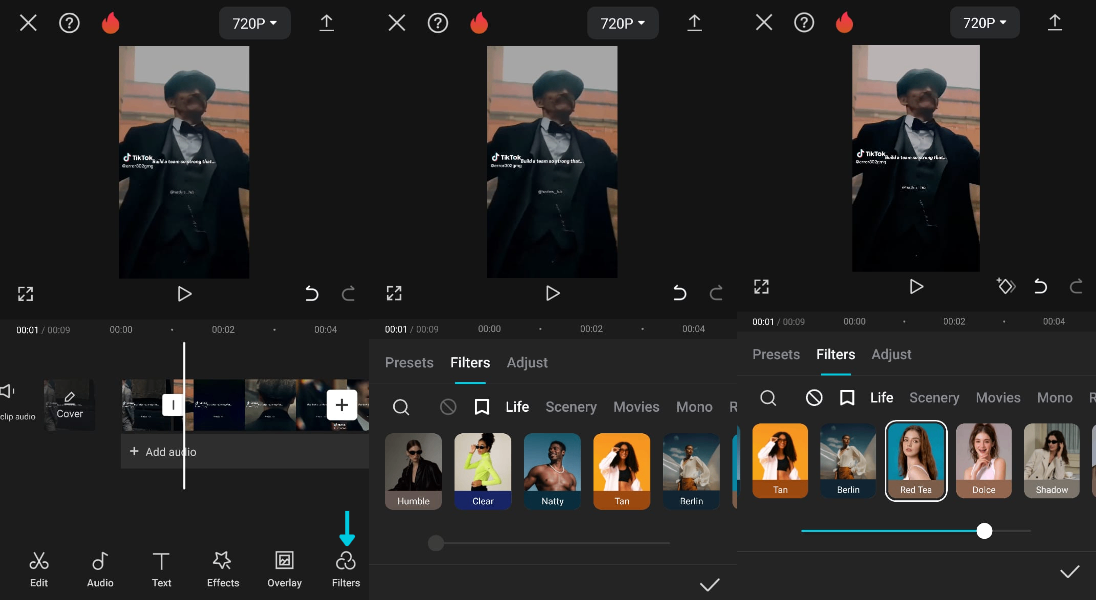Export the video from the left screen
The image size is (1100, 600).
326,23
